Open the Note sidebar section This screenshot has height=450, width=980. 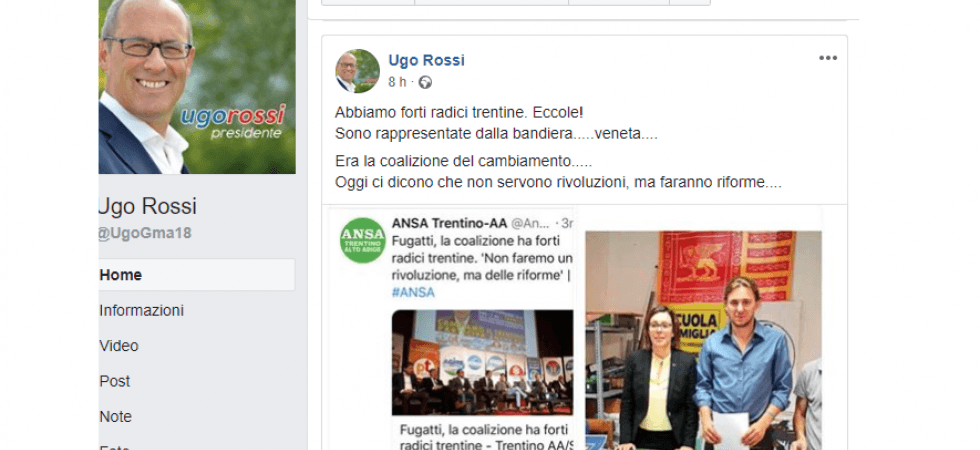(x=116, y=417)
